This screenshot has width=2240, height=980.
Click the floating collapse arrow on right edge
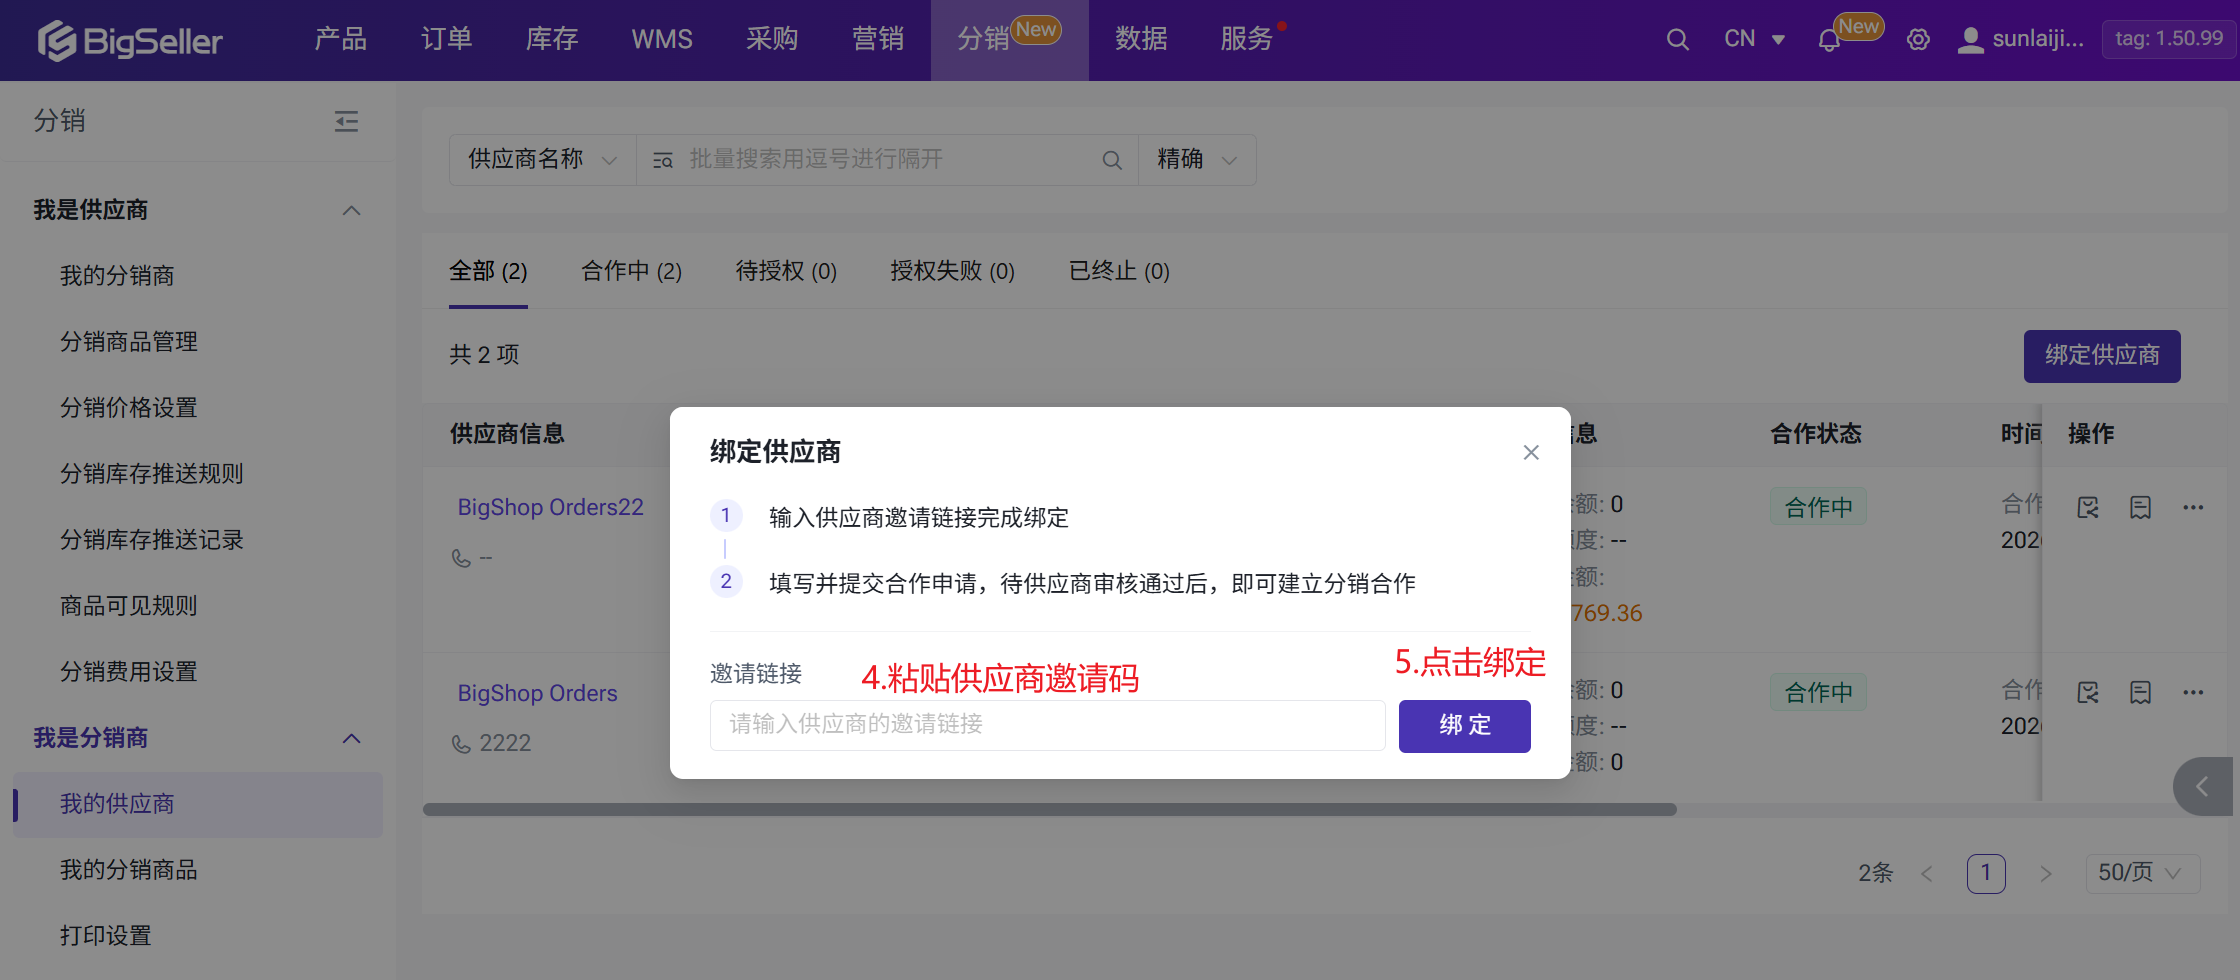coord(2202,787)
